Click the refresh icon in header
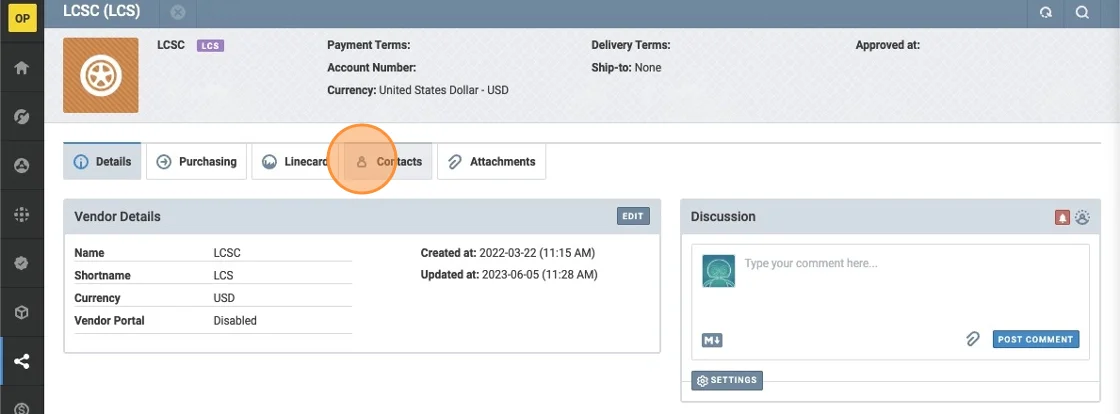1120x414 pixels. coord(1046,13)
